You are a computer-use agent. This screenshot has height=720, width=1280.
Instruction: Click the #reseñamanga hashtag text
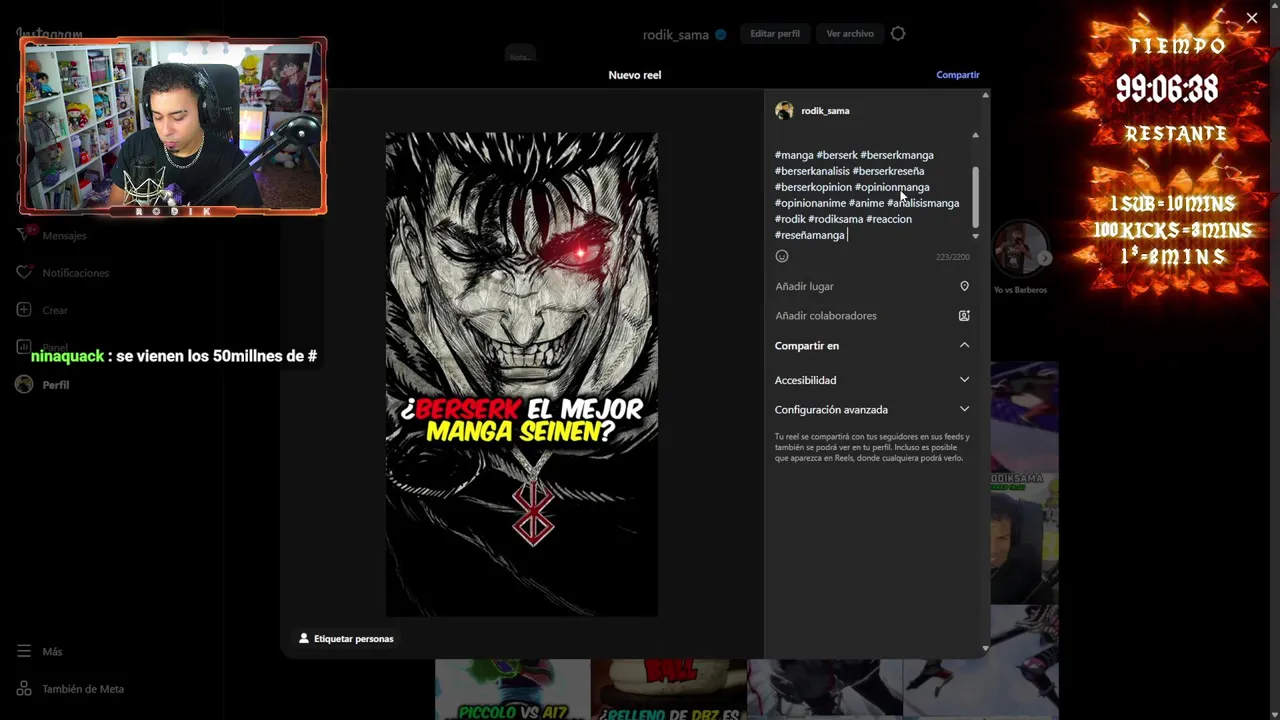809,235
